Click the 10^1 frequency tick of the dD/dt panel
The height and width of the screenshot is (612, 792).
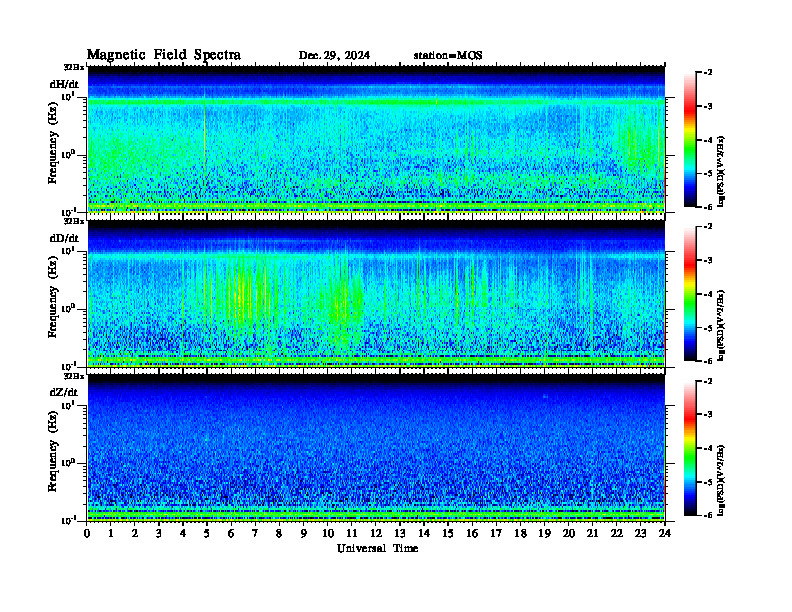(68, 250)
